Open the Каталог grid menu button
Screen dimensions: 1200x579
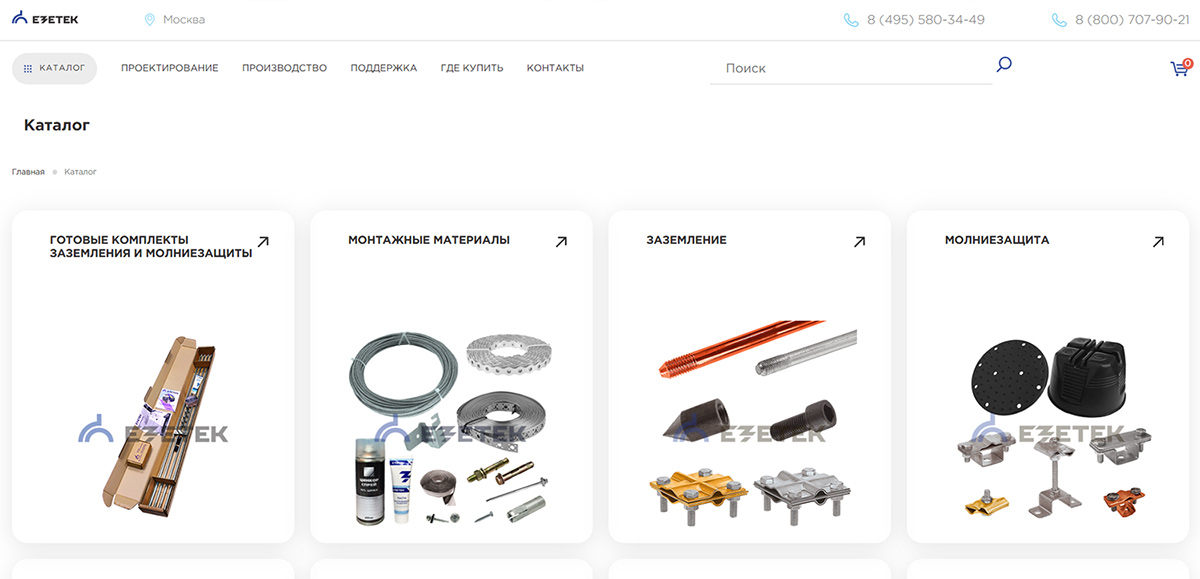pyautogui.click(x=54, y=68)
